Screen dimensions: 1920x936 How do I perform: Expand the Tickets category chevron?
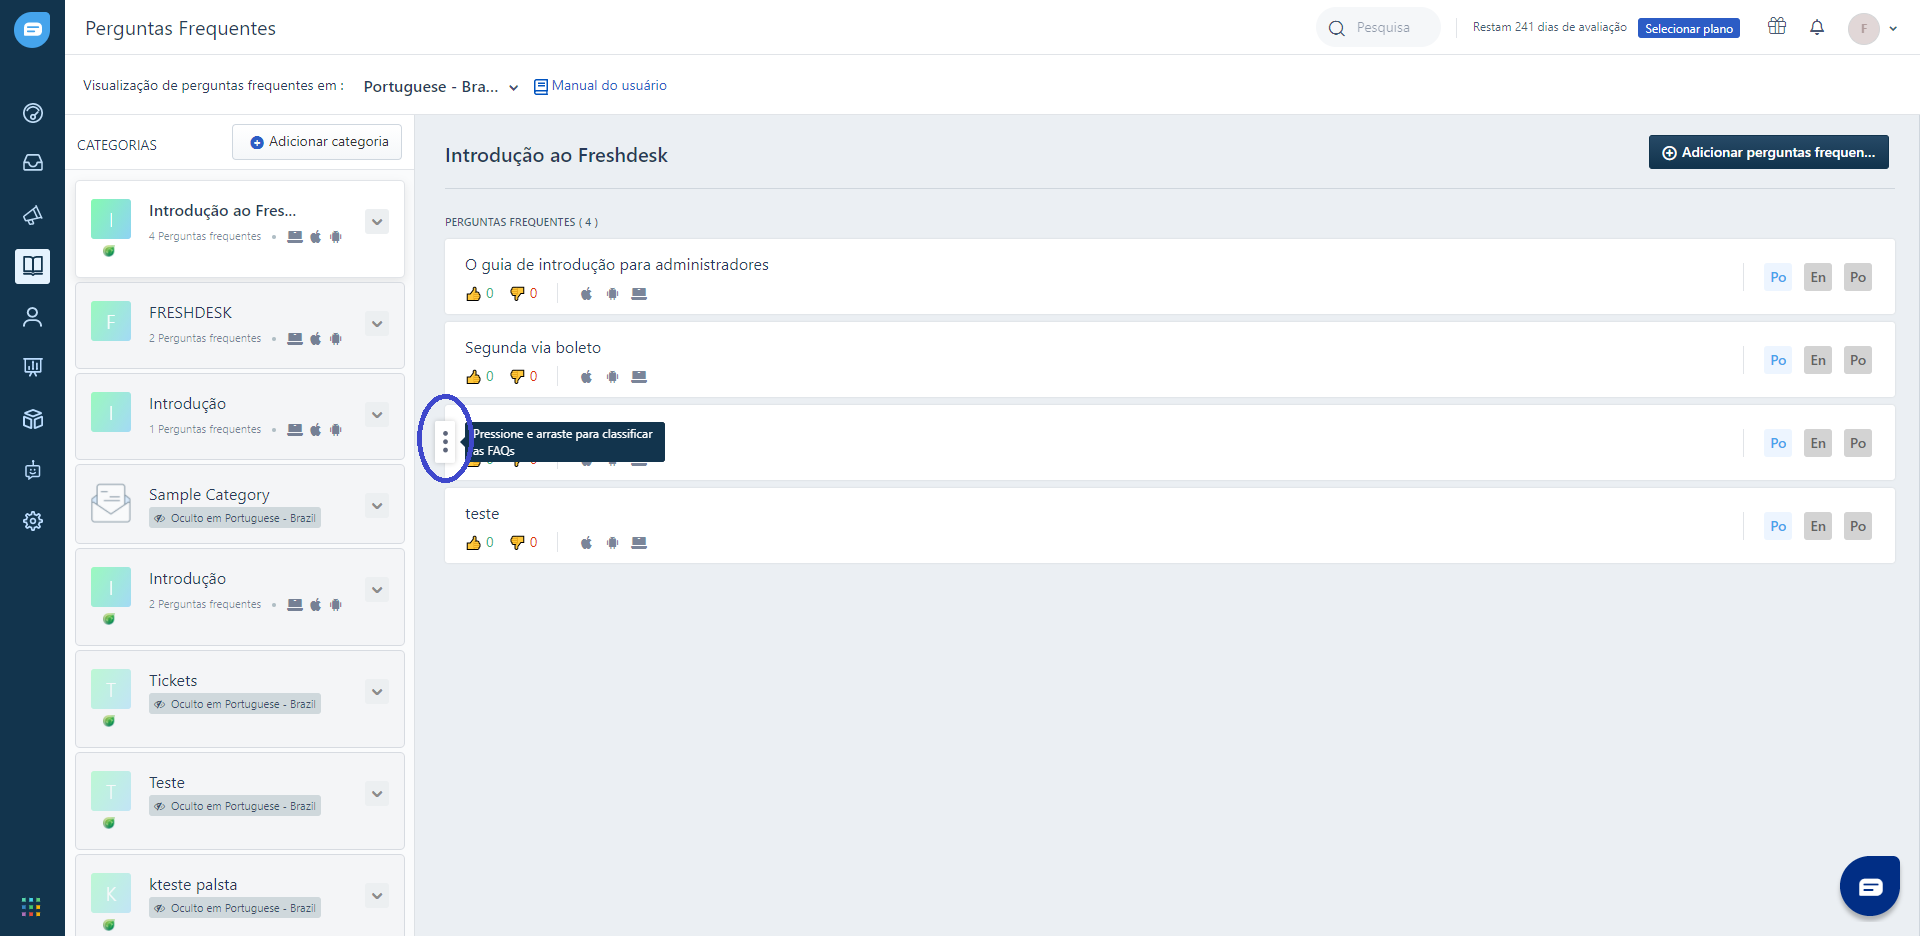377,692
